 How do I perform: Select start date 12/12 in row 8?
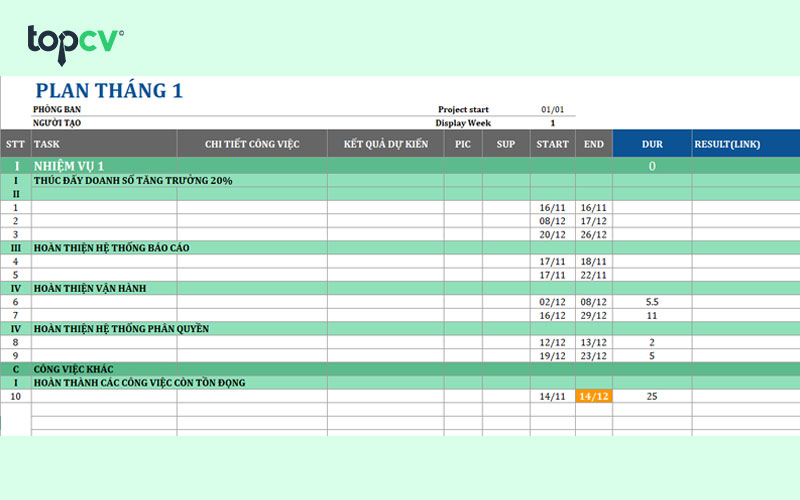[553, 342]
